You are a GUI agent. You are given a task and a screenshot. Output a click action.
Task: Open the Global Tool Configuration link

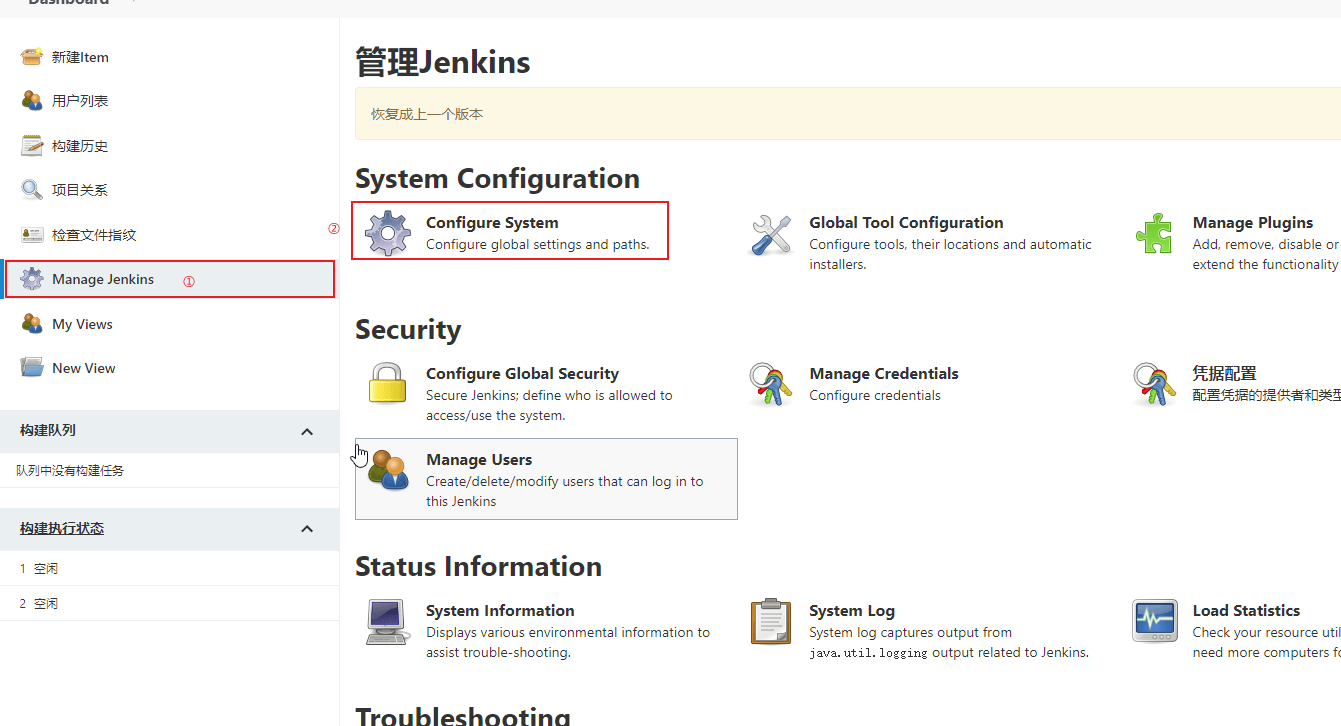click(906, 222)
